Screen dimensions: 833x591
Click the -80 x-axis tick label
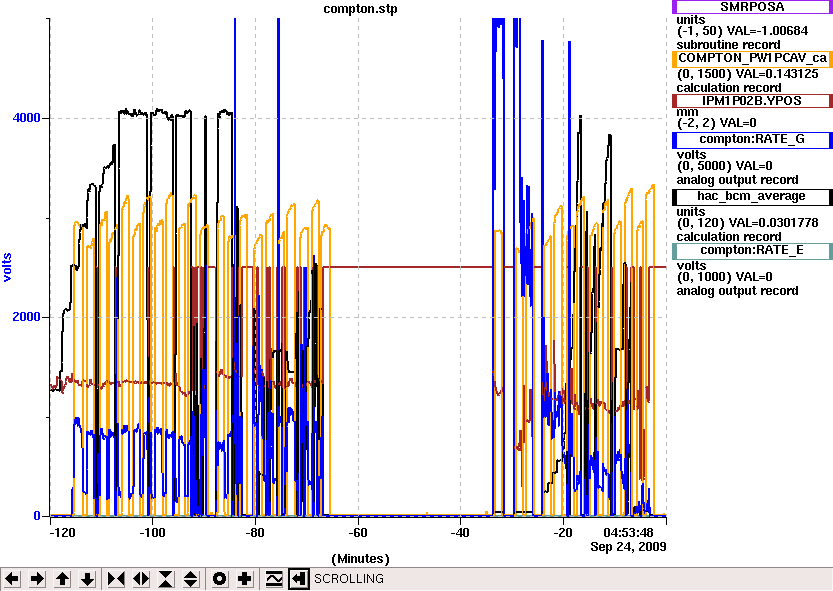pos(255,533)
